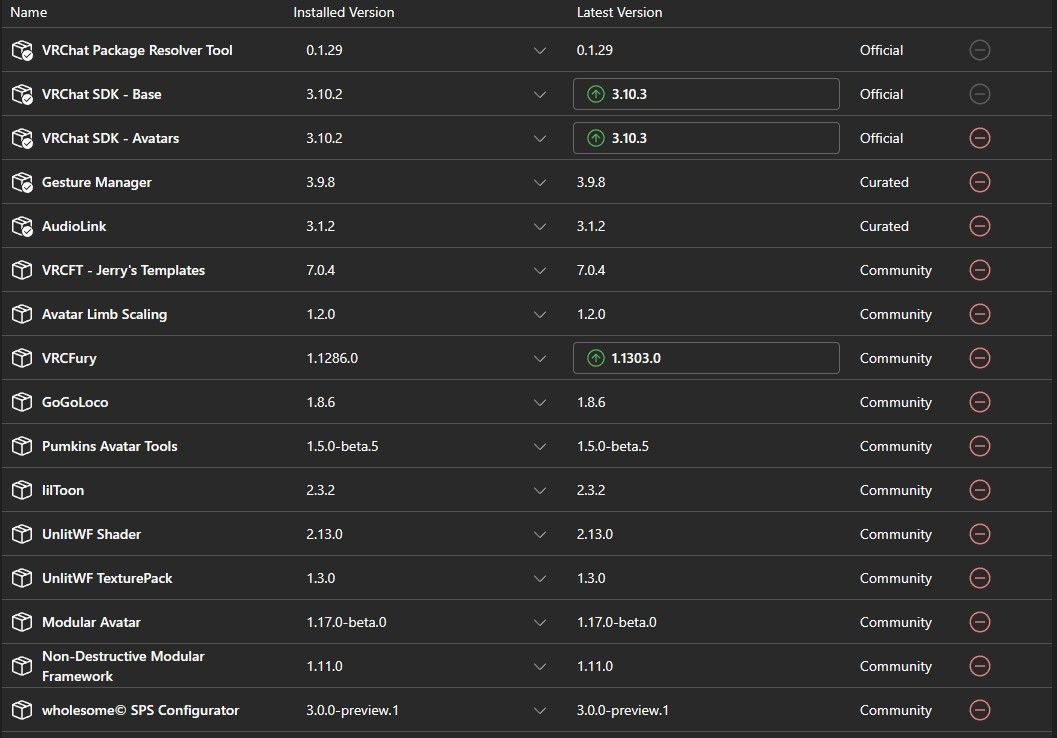1057x738 pixels.
Task: Select the Official label in Package Resolver row
Action: click(x=881, y=50)
